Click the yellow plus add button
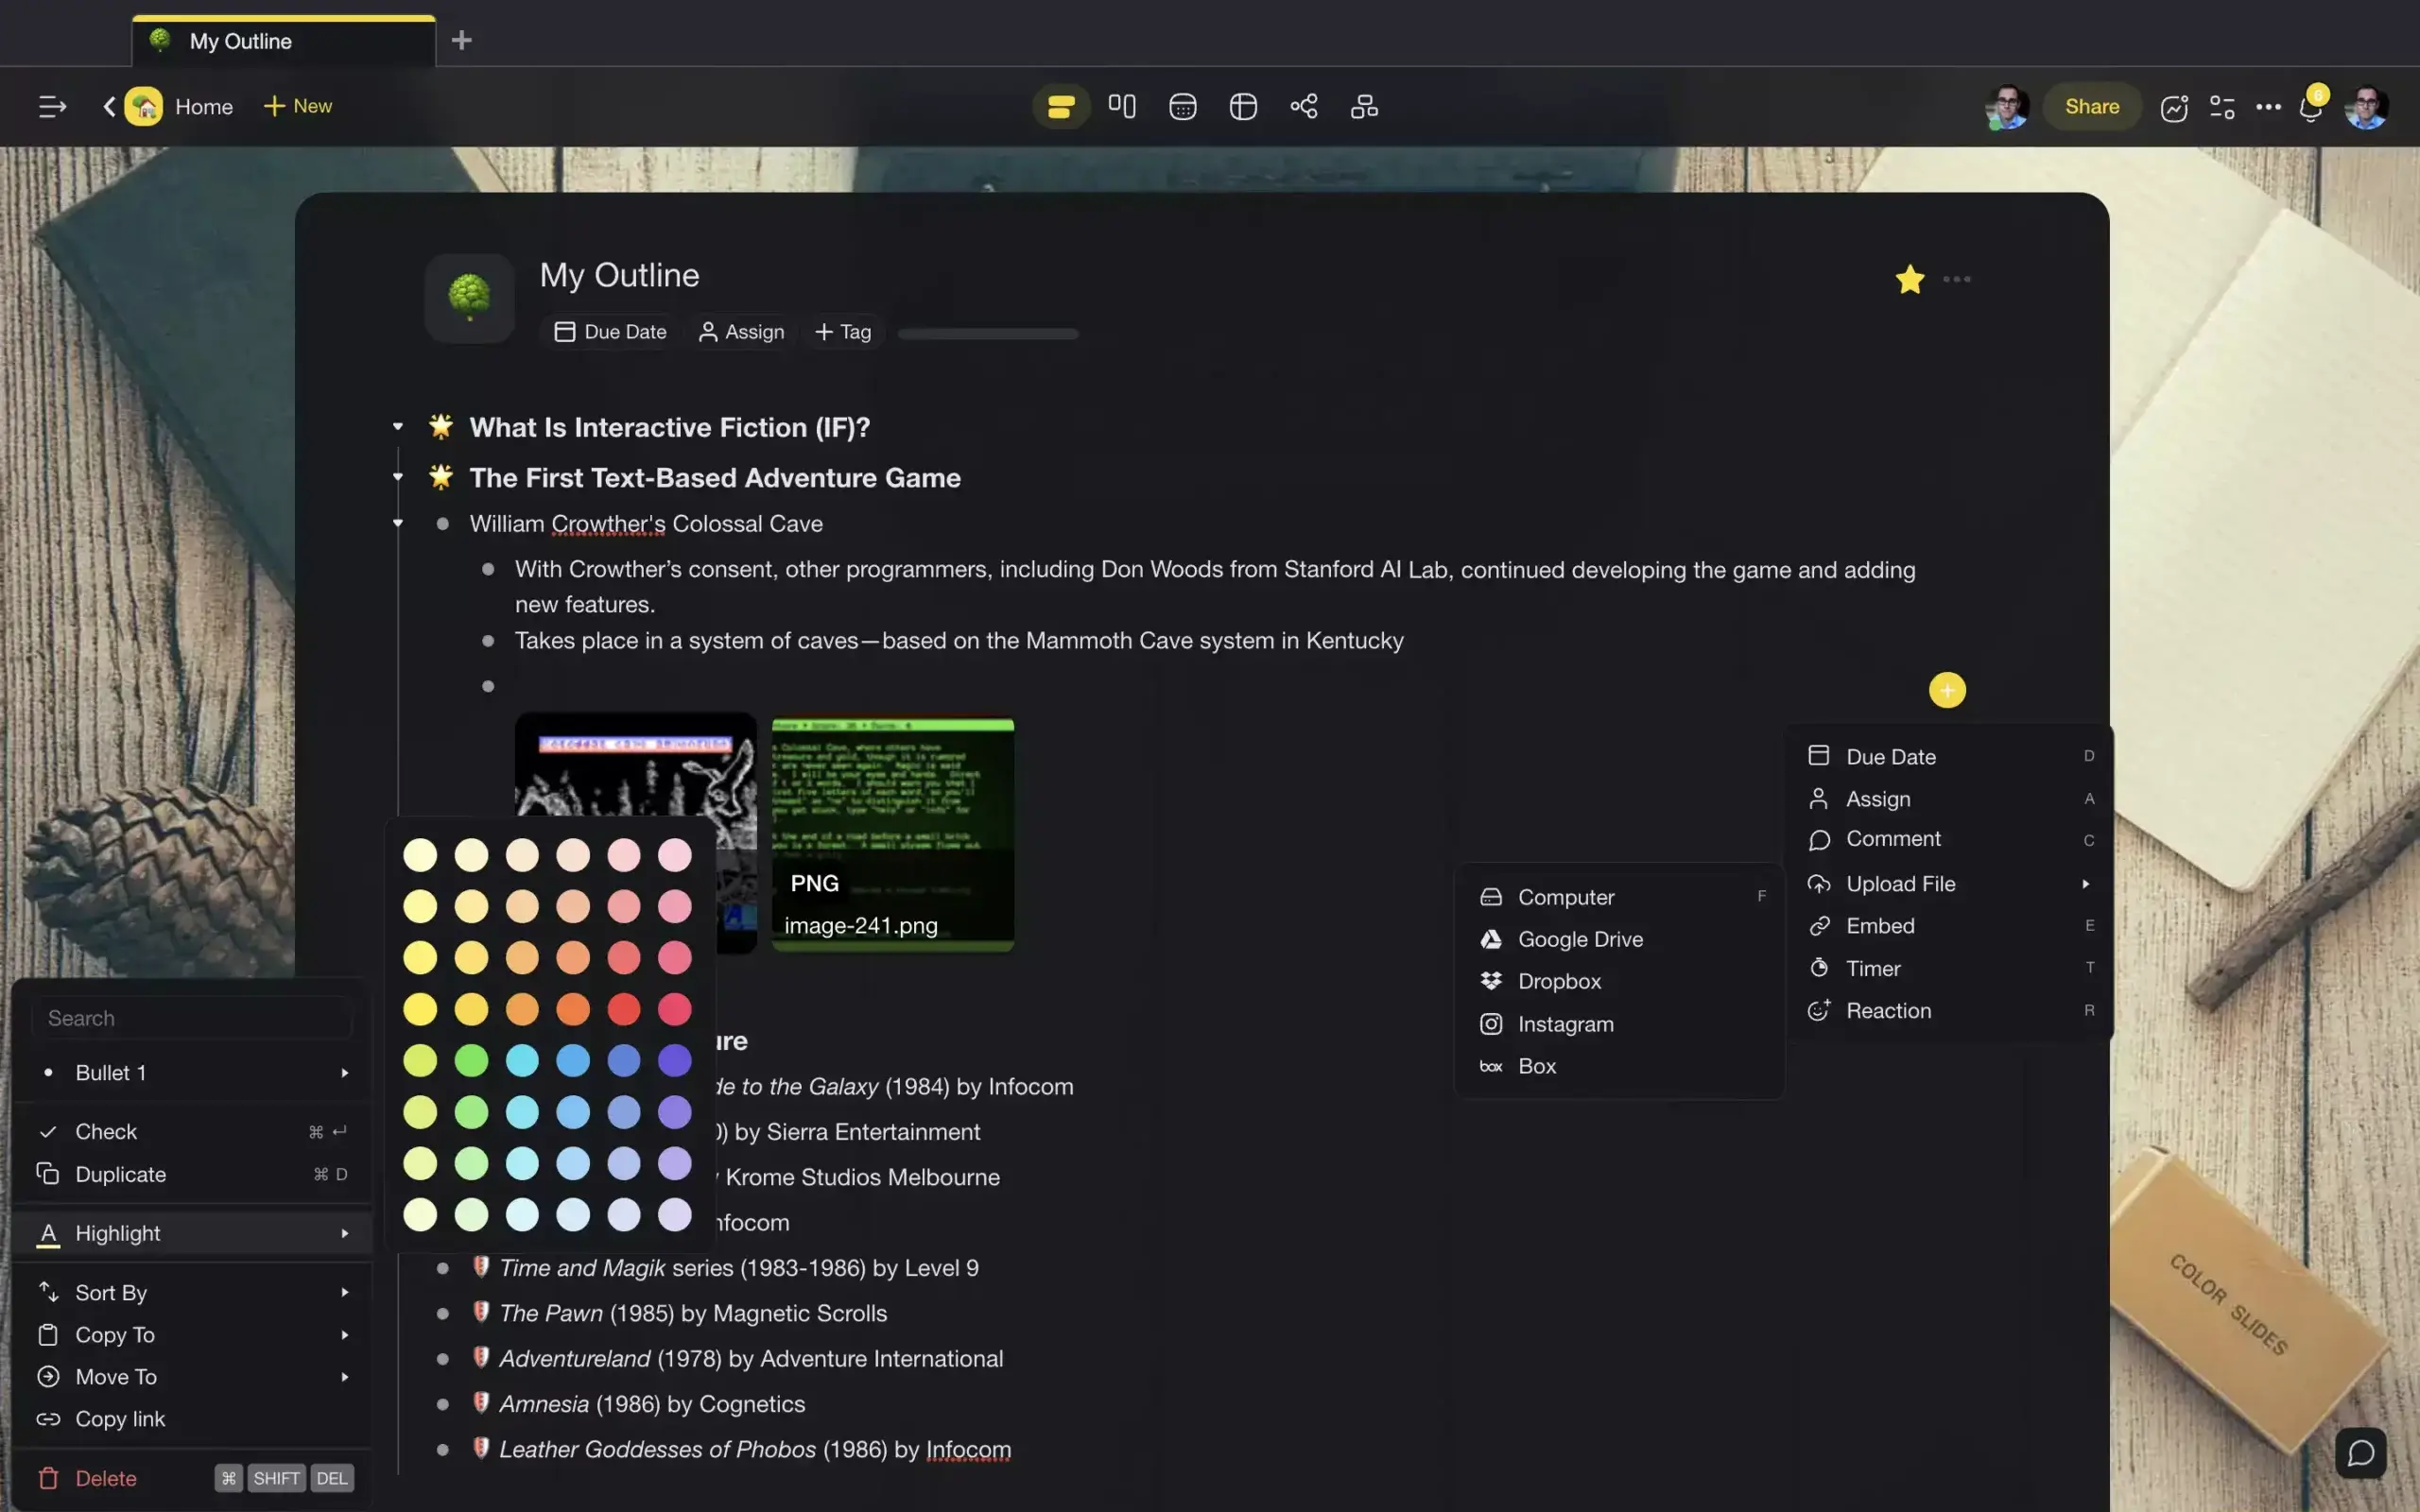This screenshot has width=2420, height=1512. pyautogui.click(x=1946, y=690)
